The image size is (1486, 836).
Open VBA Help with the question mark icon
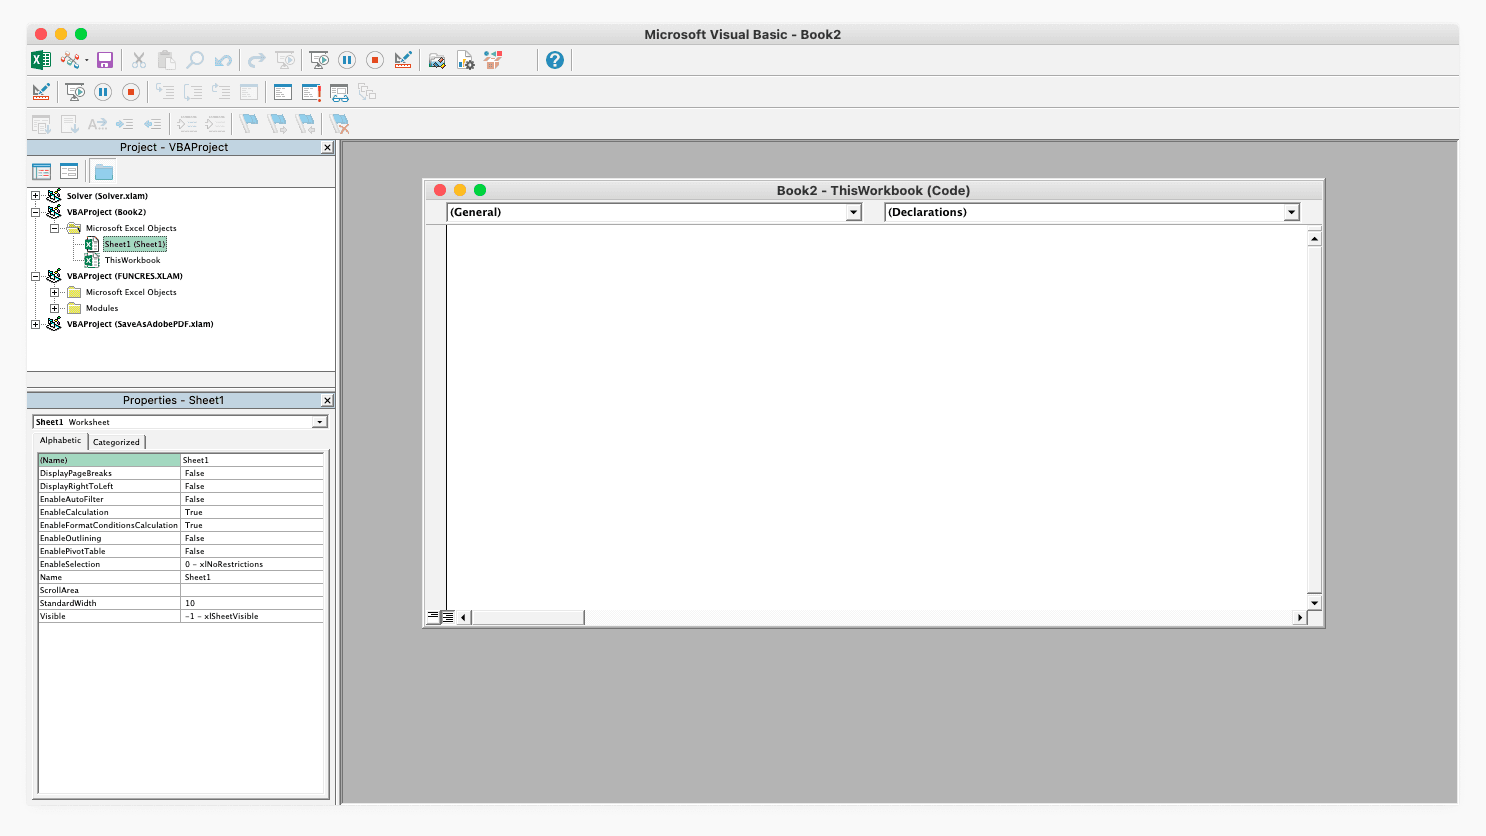[x=555, y=60]
